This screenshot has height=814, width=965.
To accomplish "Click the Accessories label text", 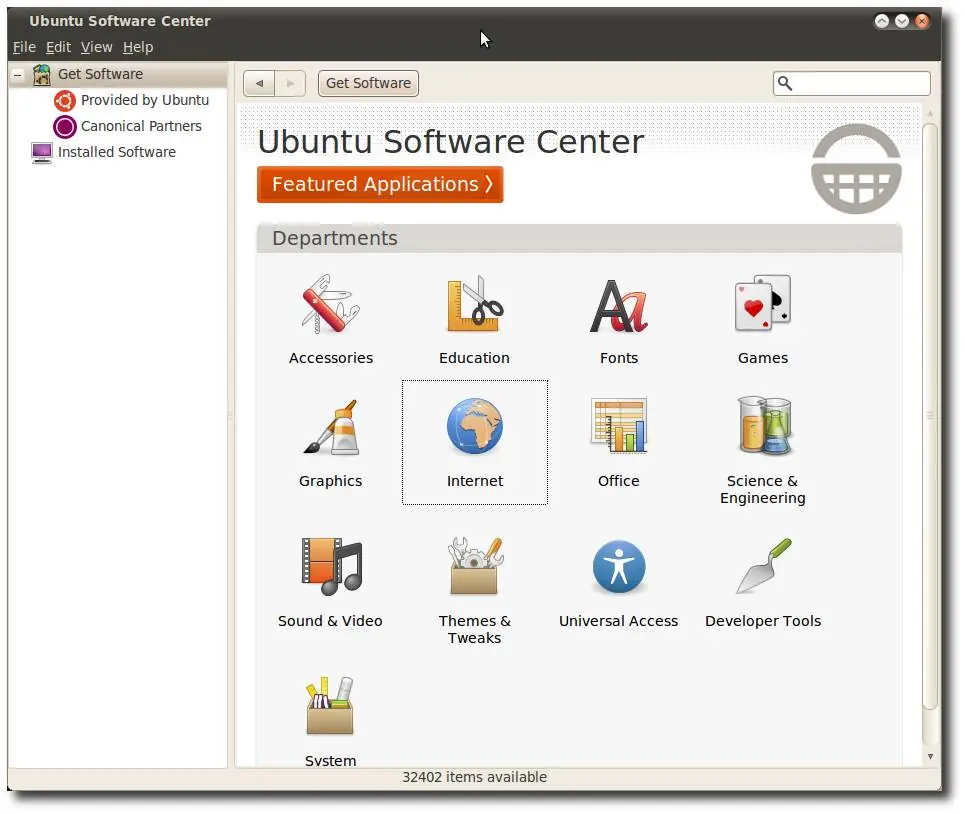I will 331,357.
